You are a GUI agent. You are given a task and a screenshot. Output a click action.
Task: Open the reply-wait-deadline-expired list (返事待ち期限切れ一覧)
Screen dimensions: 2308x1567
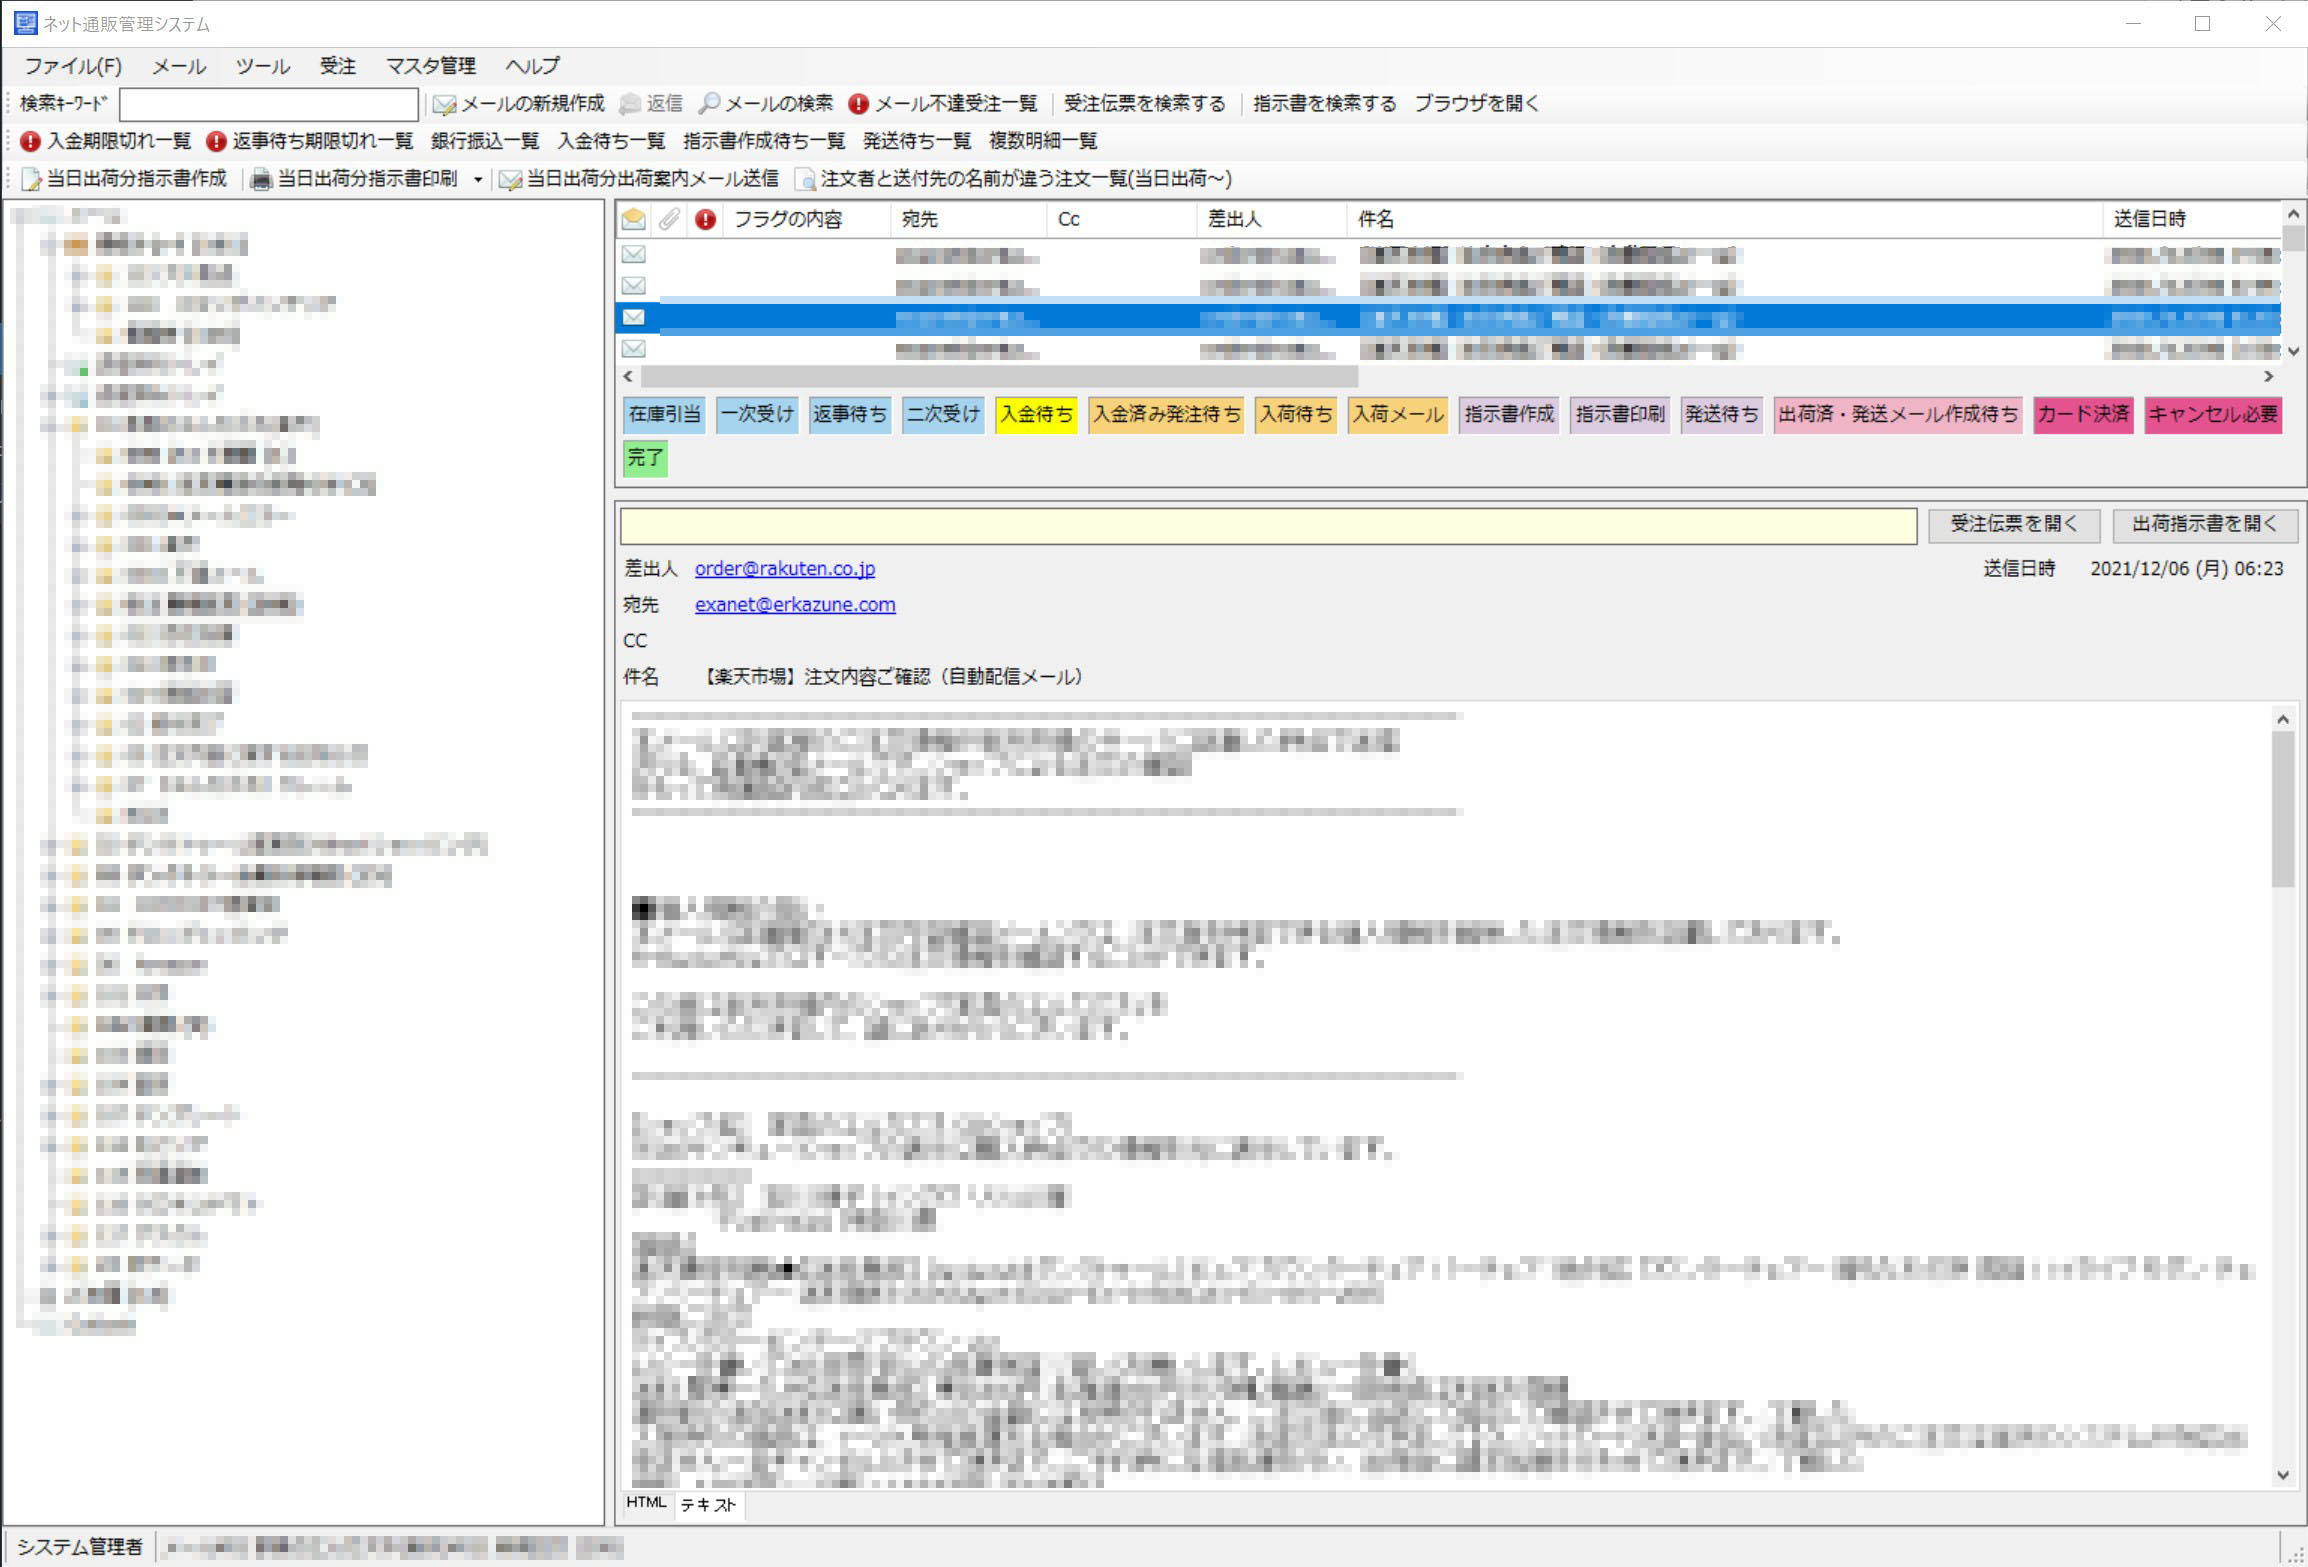(x=309, y=141)
